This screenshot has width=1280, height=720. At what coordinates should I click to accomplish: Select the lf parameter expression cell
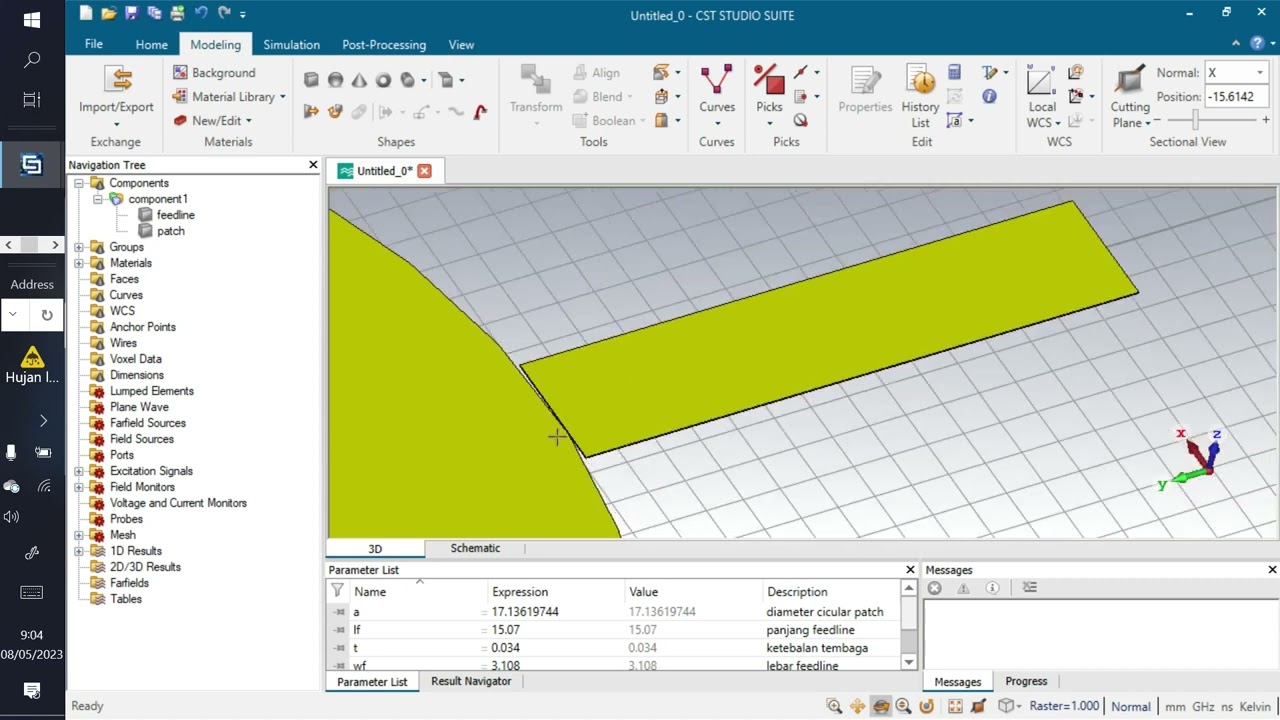556,630
